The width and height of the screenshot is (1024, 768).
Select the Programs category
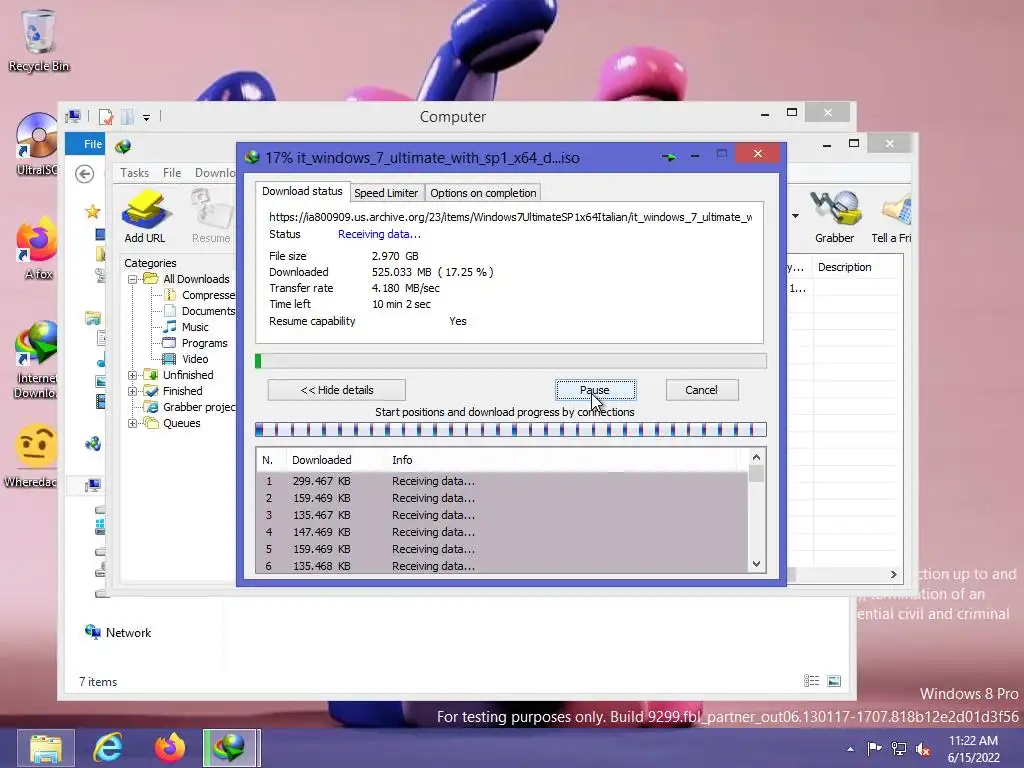coord(195,343)
